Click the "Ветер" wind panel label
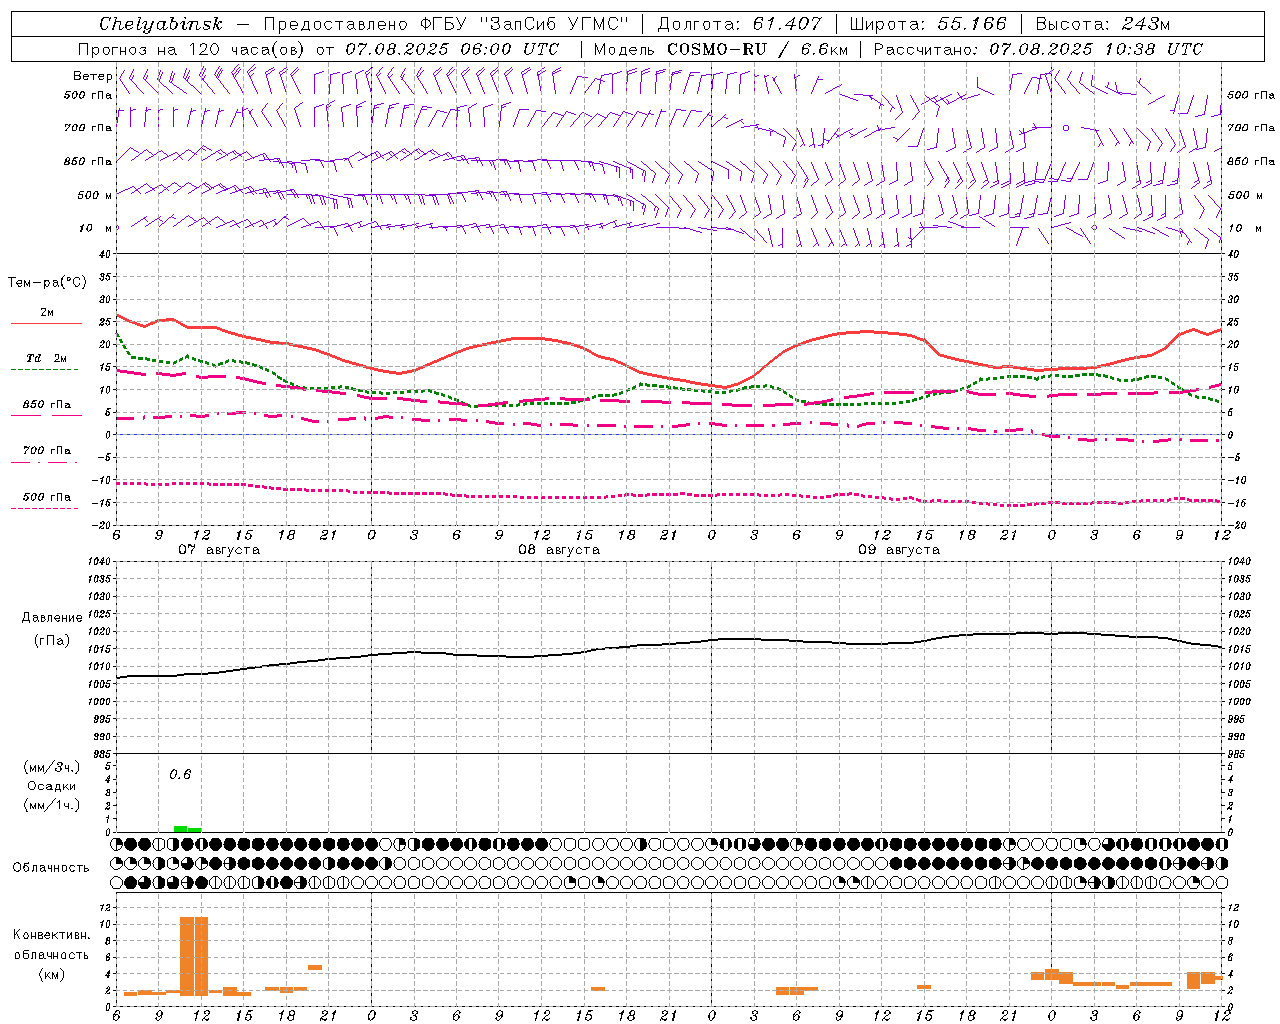The image size is (1280, 1024). (x=93, y=76)
